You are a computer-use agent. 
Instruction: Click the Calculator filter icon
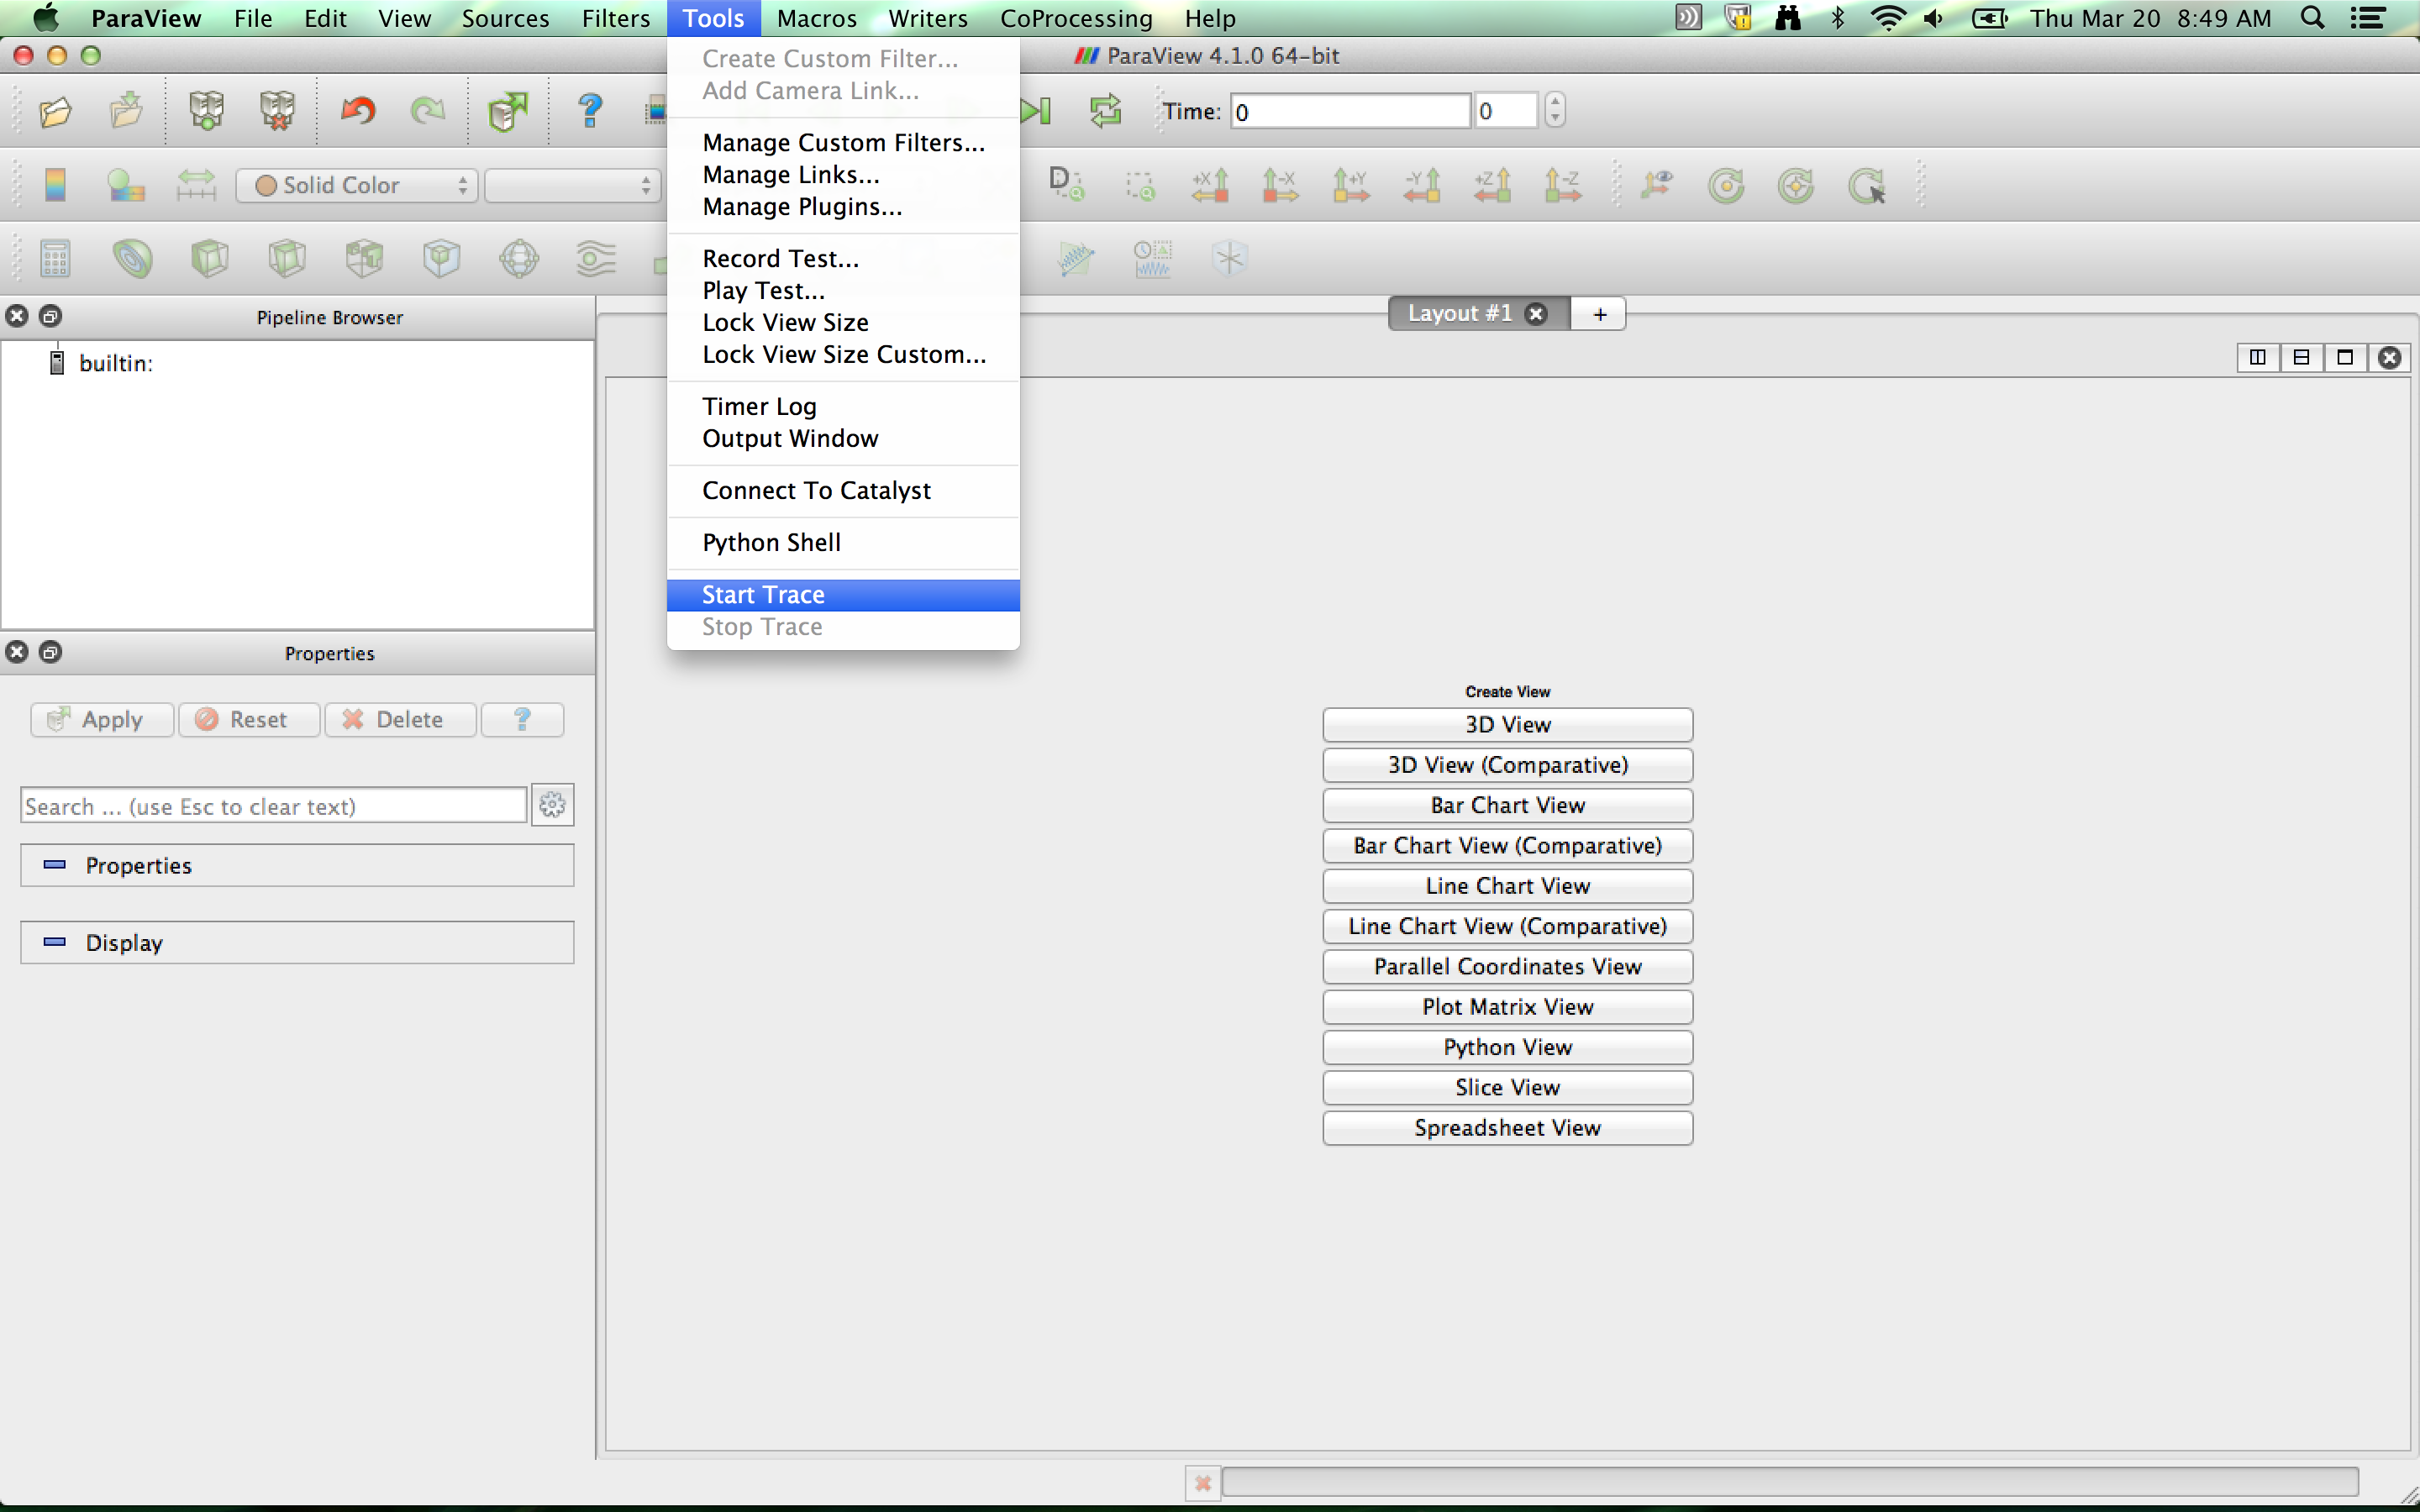click(x=55, y=259)
